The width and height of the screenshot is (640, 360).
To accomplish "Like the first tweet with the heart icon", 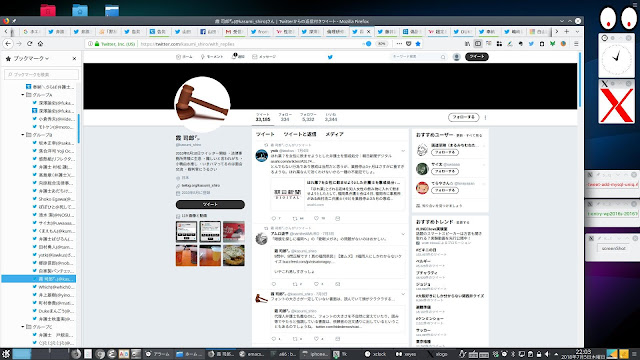I will click(x=316, y=218).
